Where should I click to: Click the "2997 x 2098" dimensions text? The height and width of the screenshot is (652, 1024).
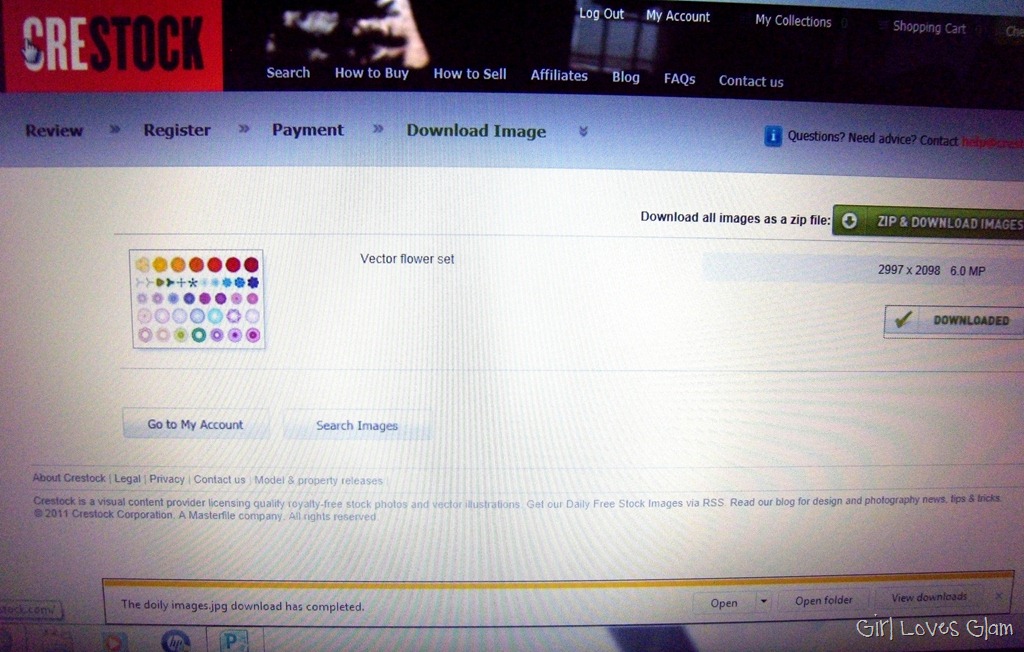tap(909, 270)
